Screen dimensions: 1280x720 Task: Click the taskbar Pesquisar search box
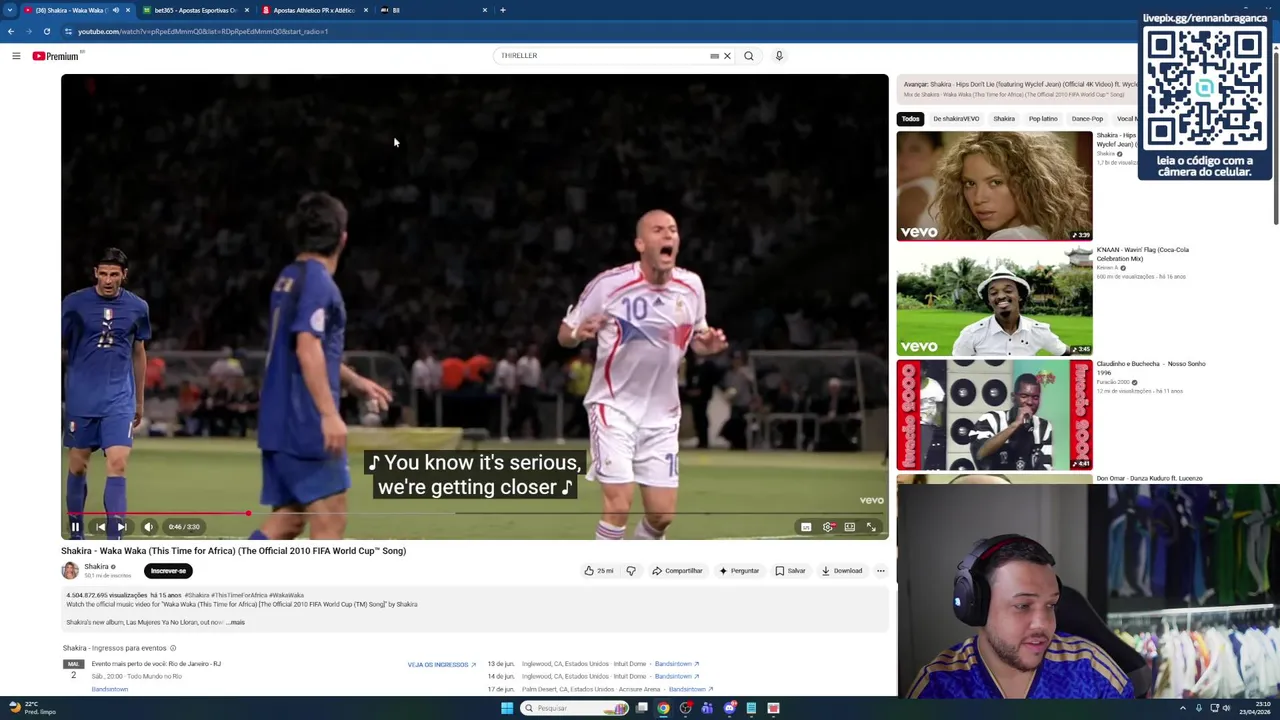[x=574, y=708]
